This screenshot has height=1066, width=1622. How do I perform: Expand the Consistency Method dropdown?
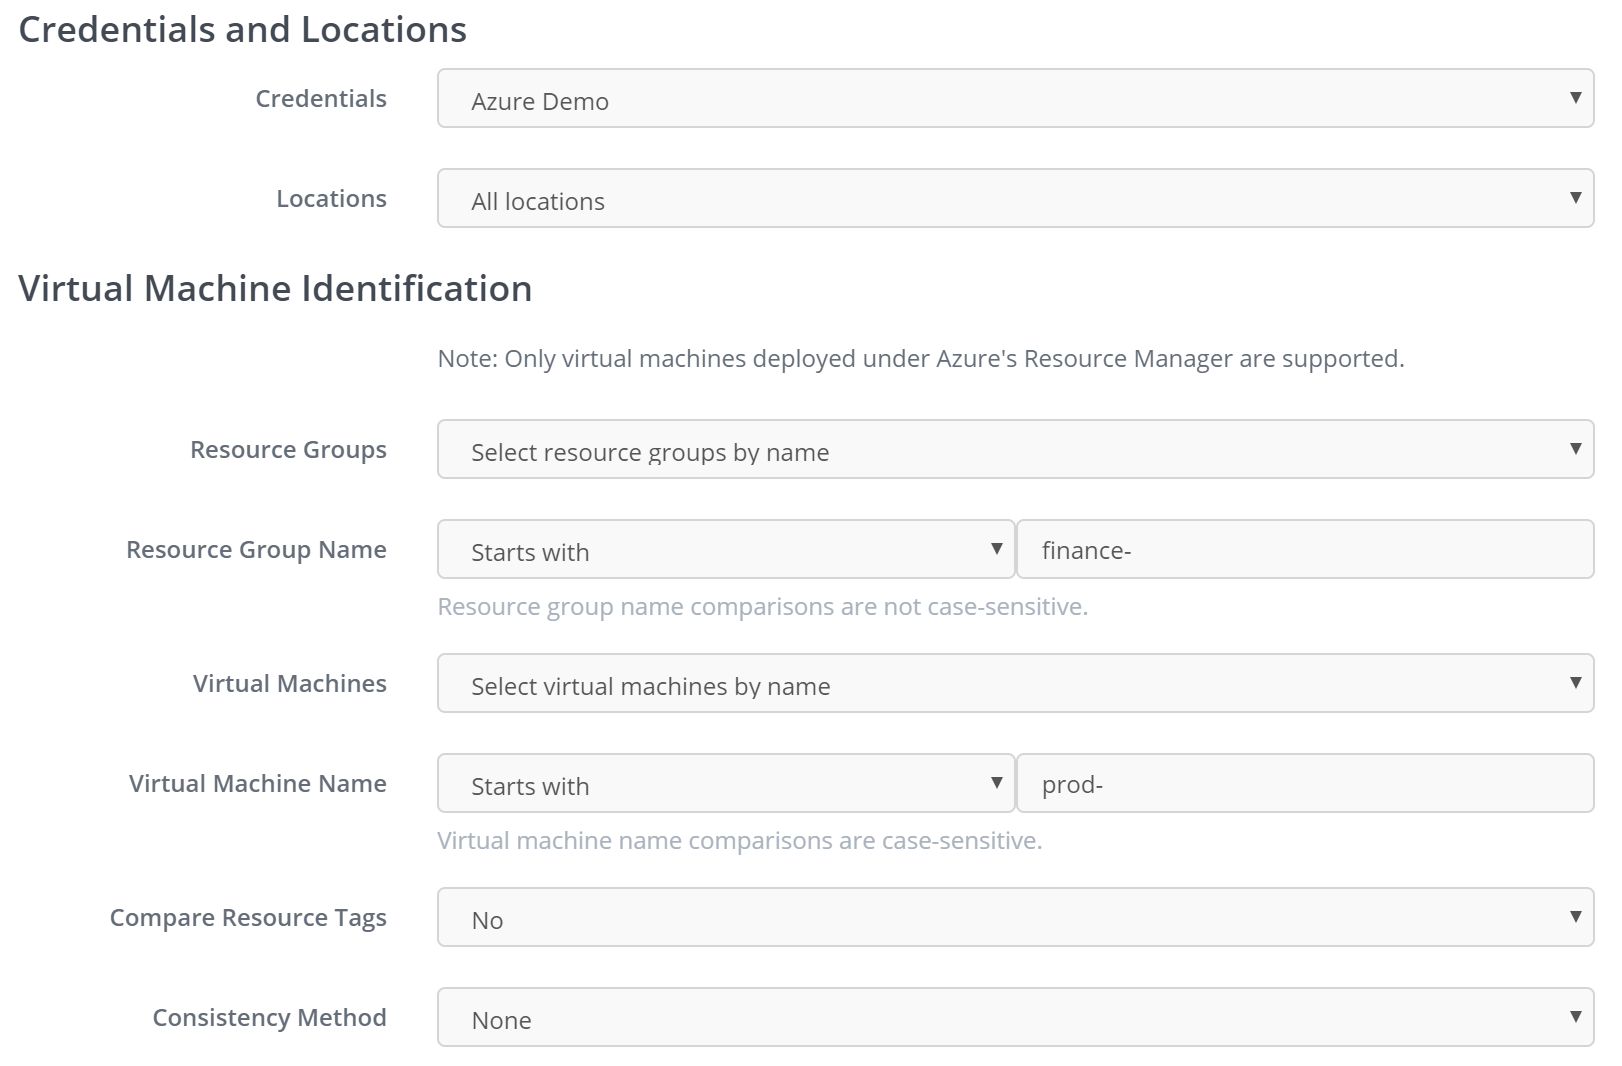pyautogui.click(x=1014, y=1018)
